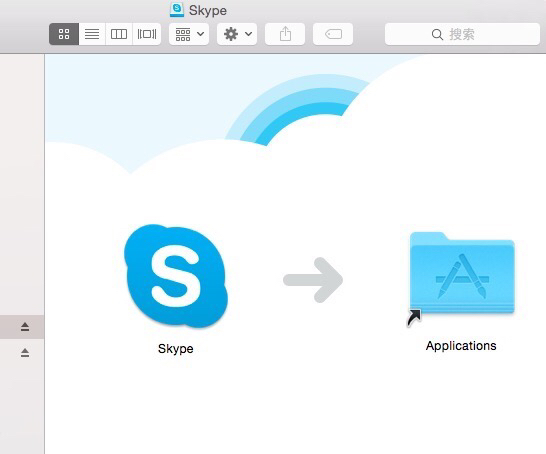Select the Applications folder shortcut
This screenshot has width=546, height=454.
coord(461,279)
